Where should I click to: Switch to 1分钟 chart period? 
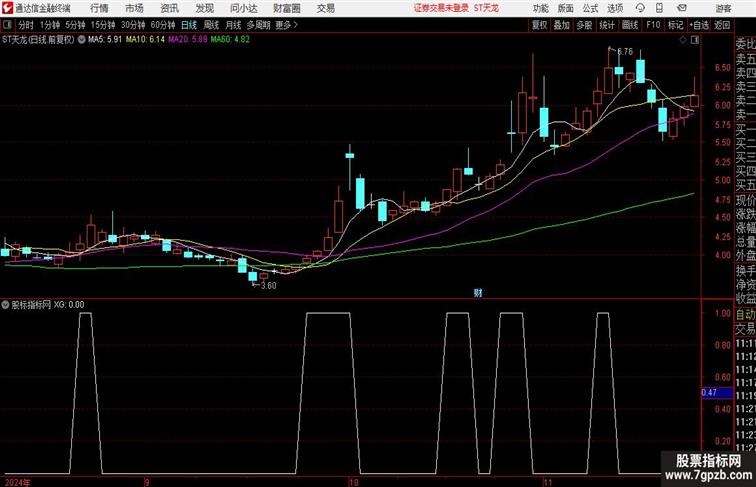pyautogui.click(x=50, y=25)
